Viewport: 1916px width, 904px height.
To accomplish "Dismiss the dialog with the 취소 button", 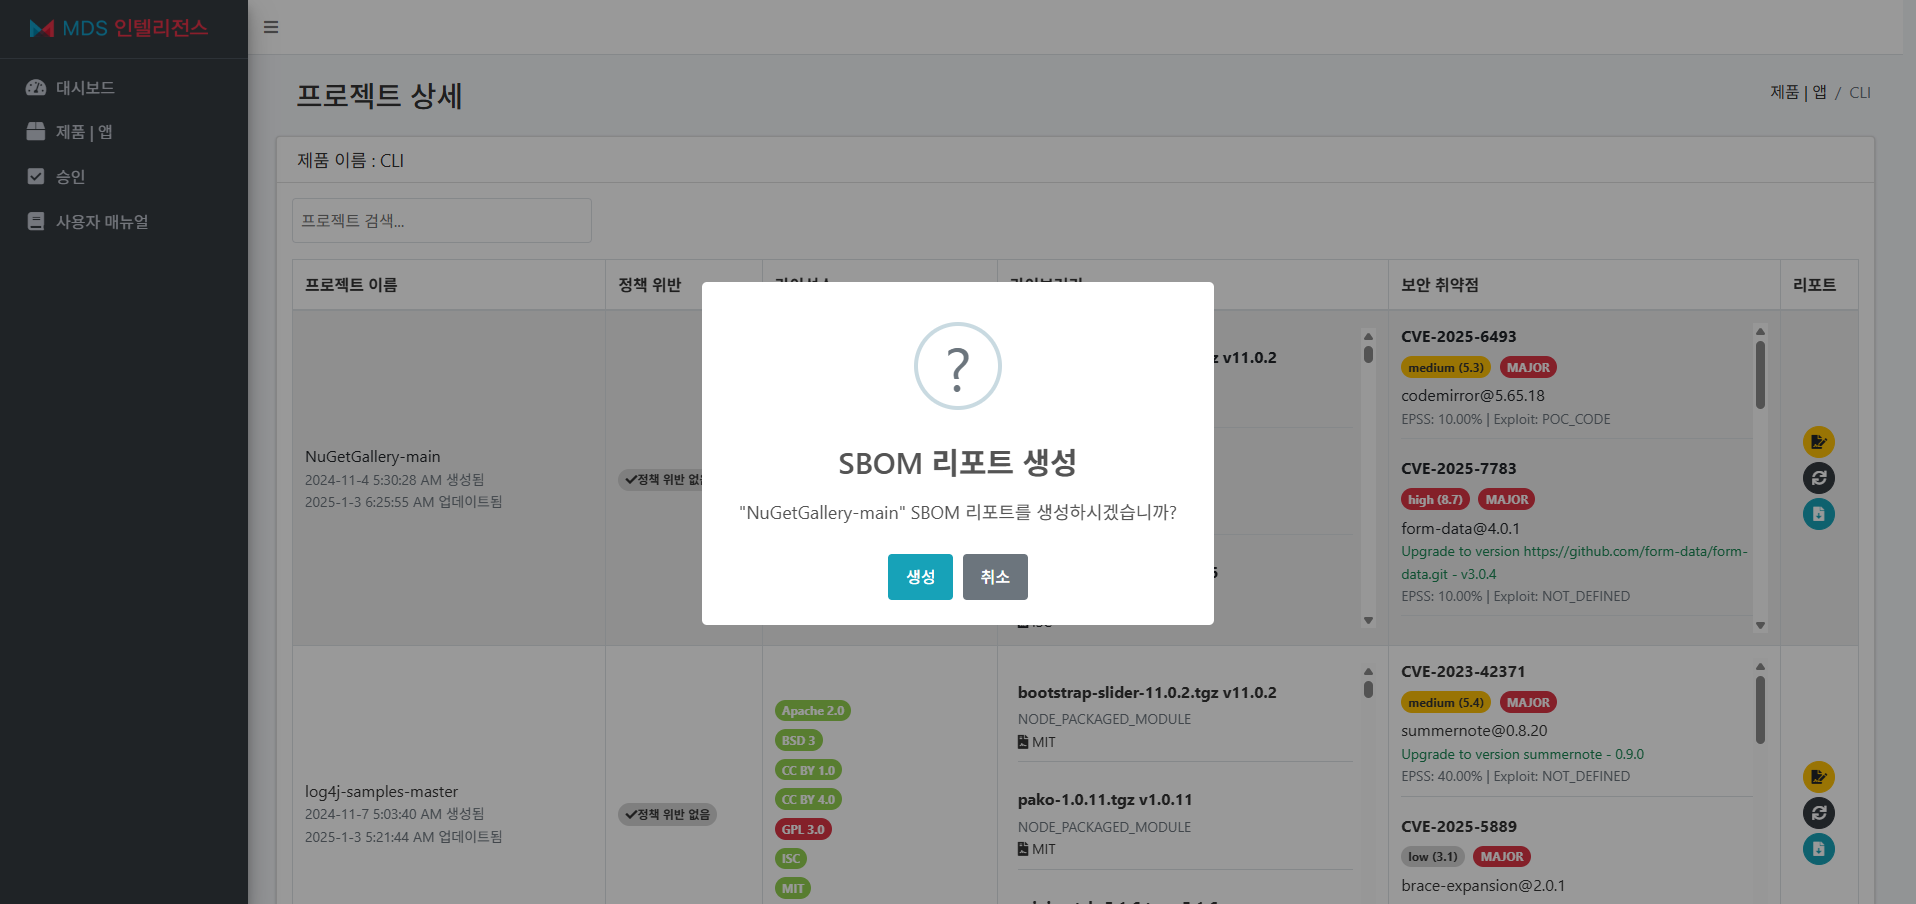I will [x=994, y=577].
